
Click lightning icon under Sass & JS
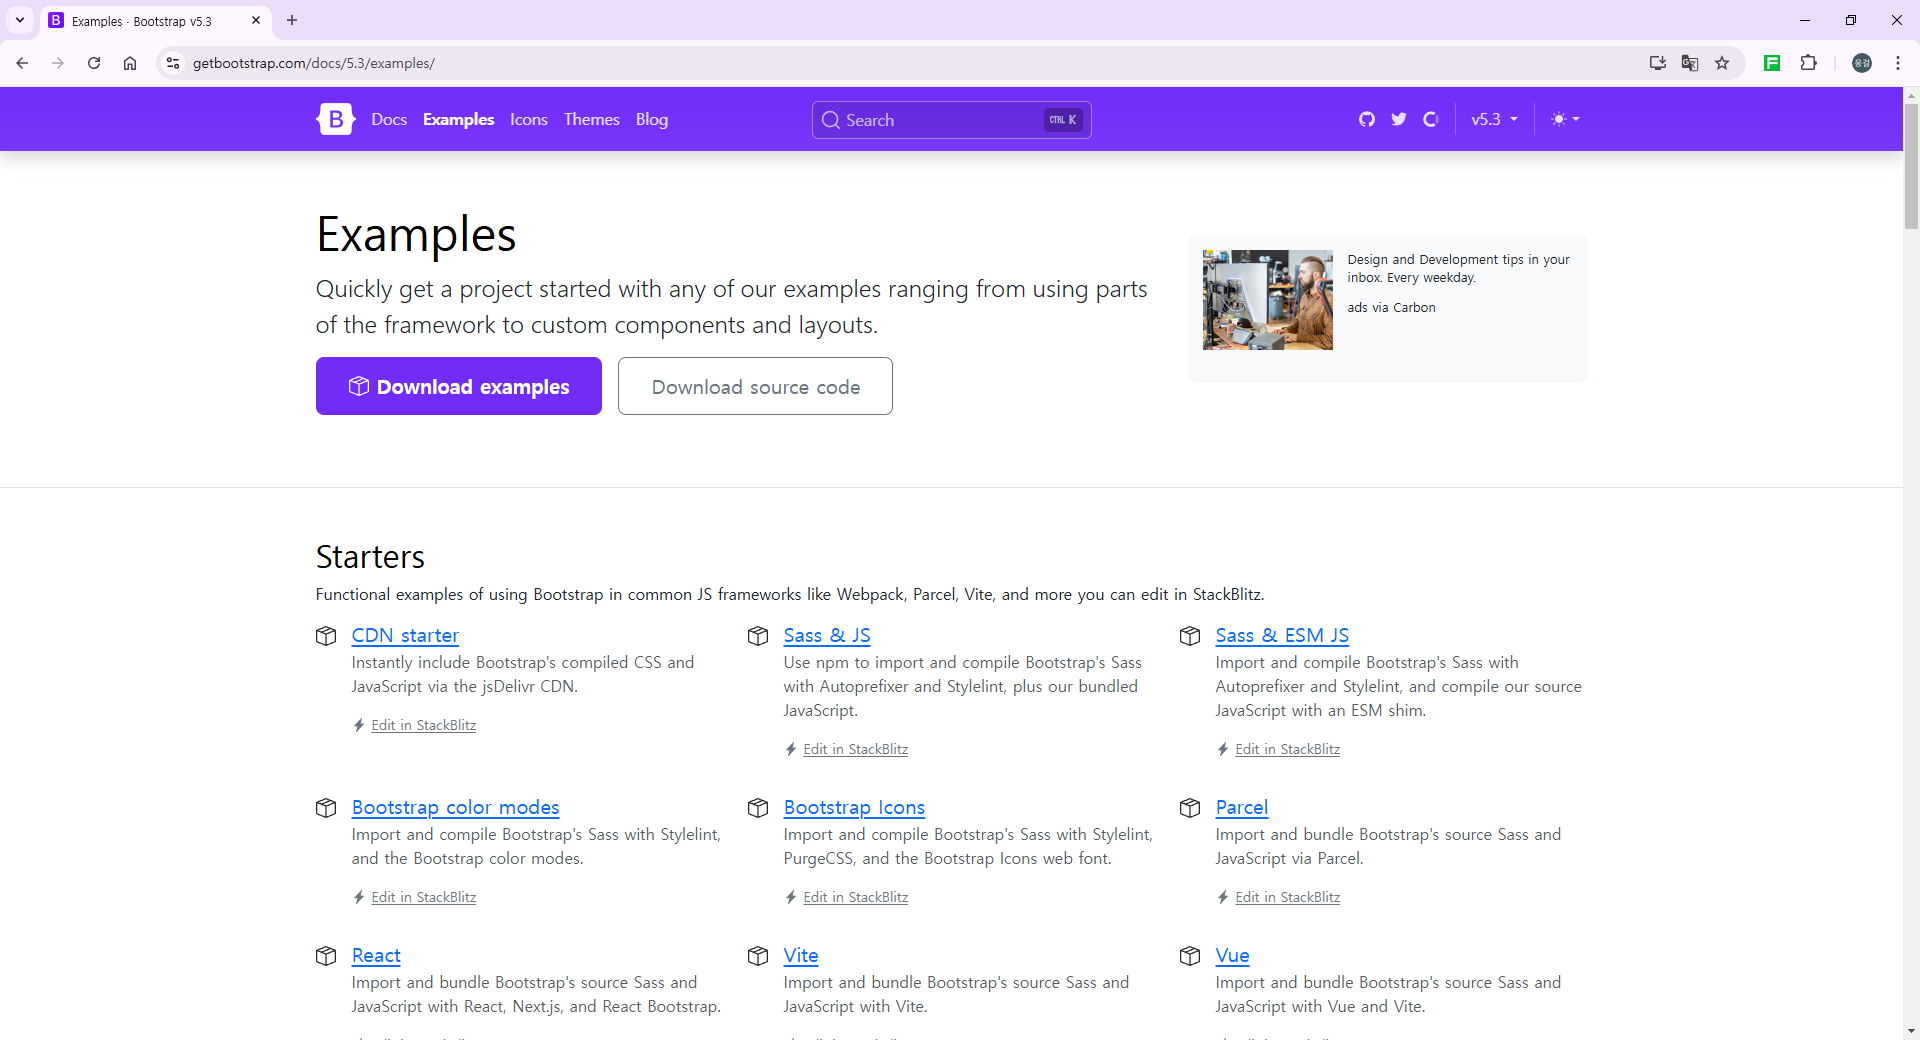coord(791,749)
